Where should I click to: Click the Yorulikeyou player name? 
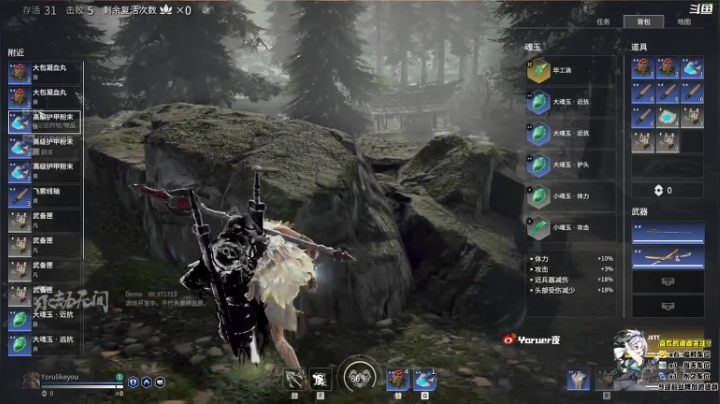click(x=60, y=377)
